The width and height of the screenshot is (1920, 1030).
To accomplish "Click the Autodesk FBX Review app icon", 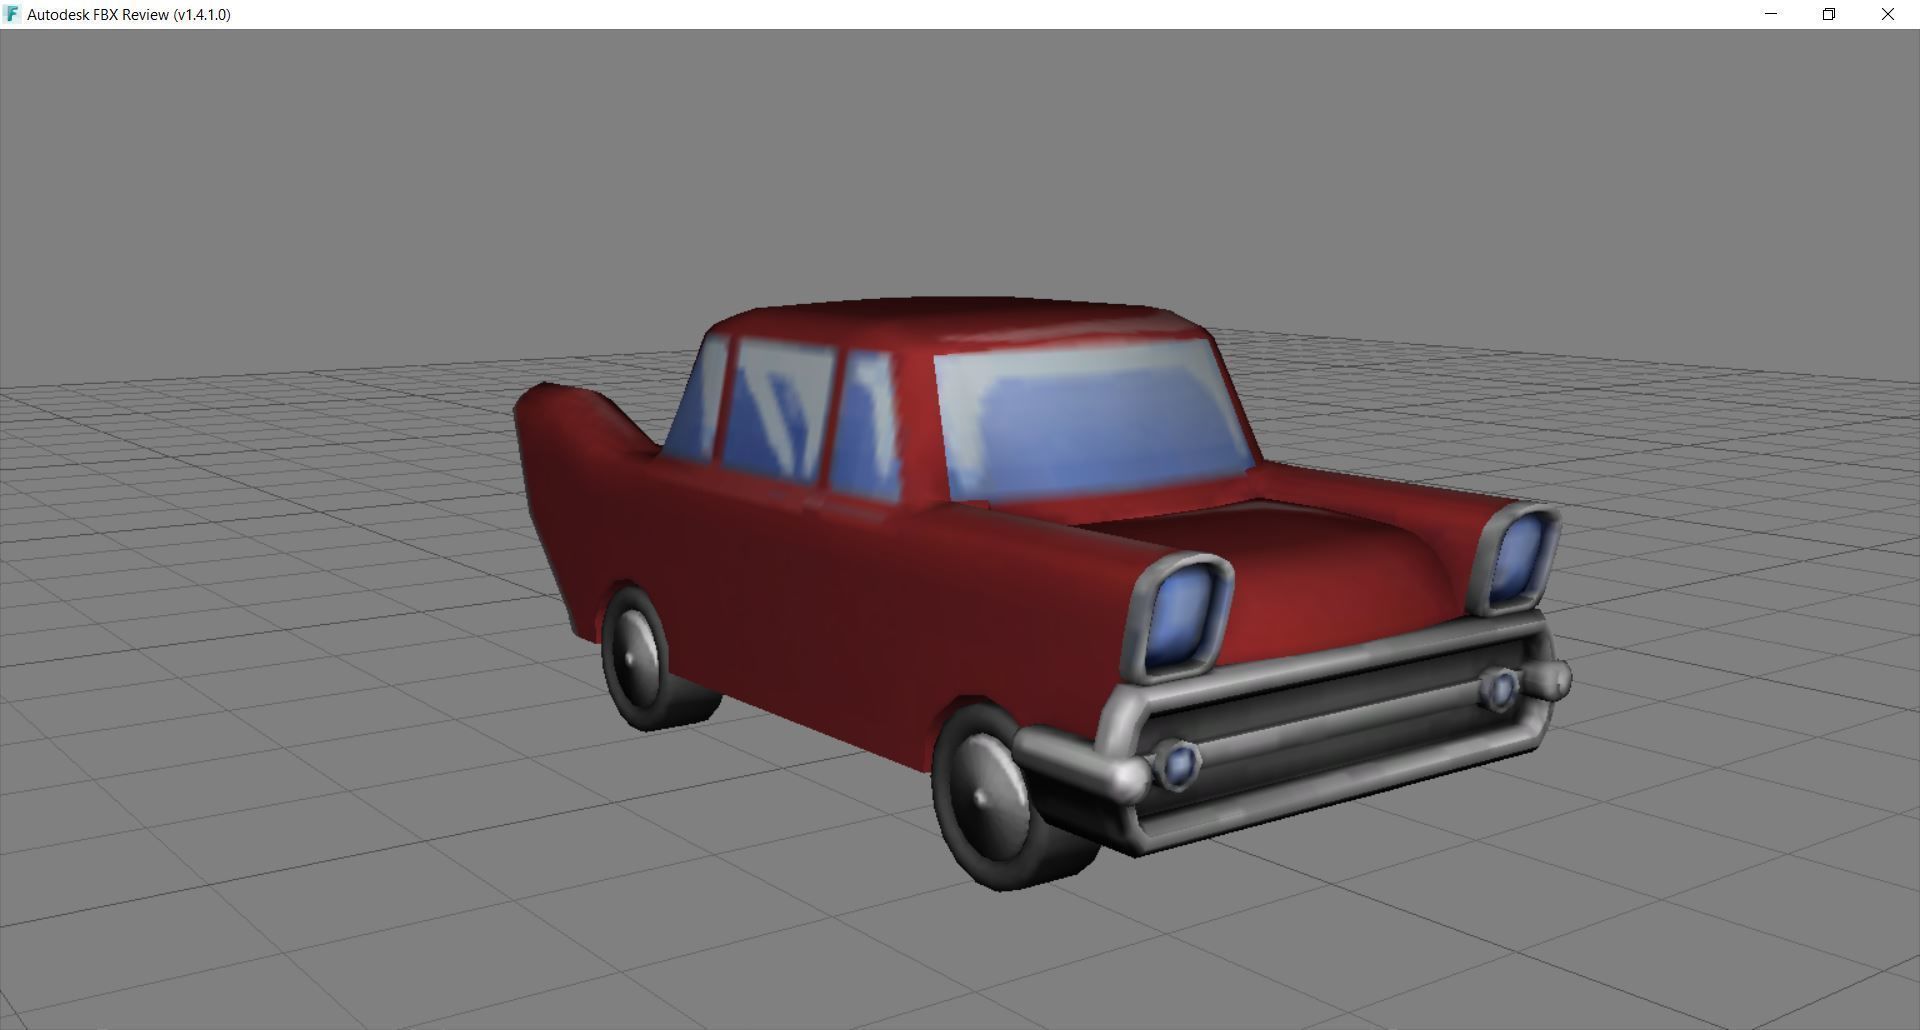I will point(12,14).
